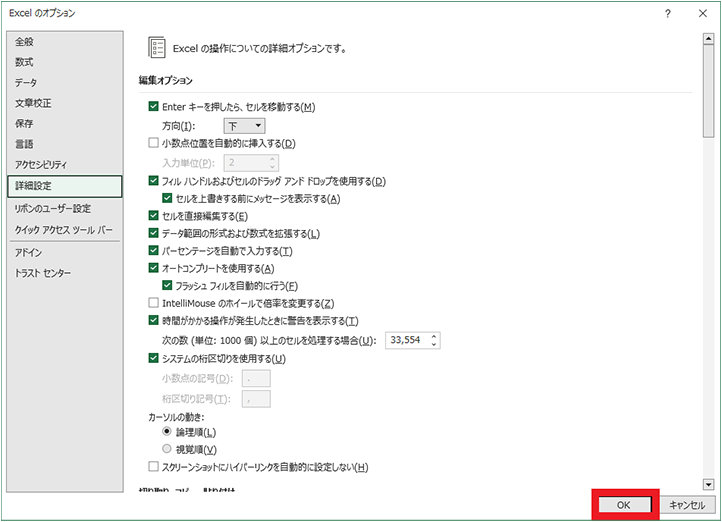Viewport: 722px width, 522px height.
Task: Toggle オートコンプリートを使用する checkbox
Action: 153,268
